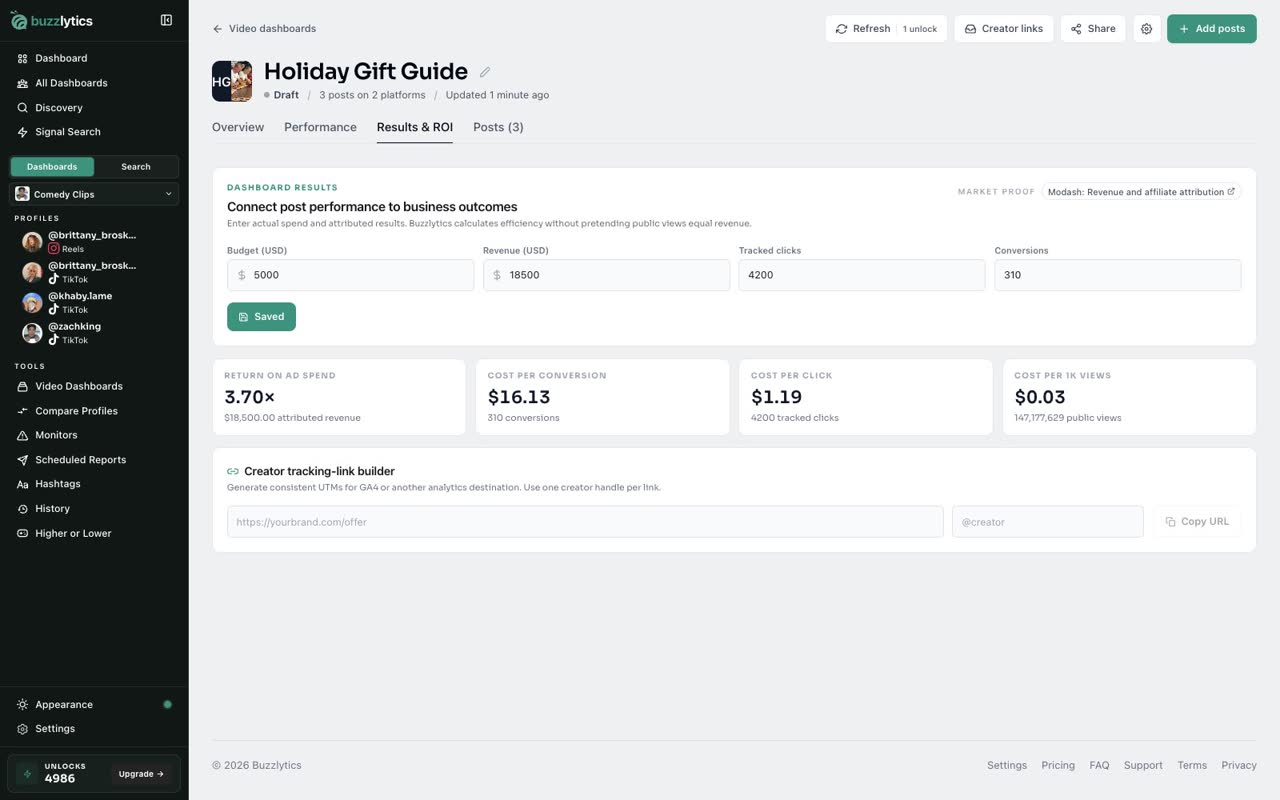Click the Saved button
The height and width of the screenshot is (800, 1280).
point(261,316)
